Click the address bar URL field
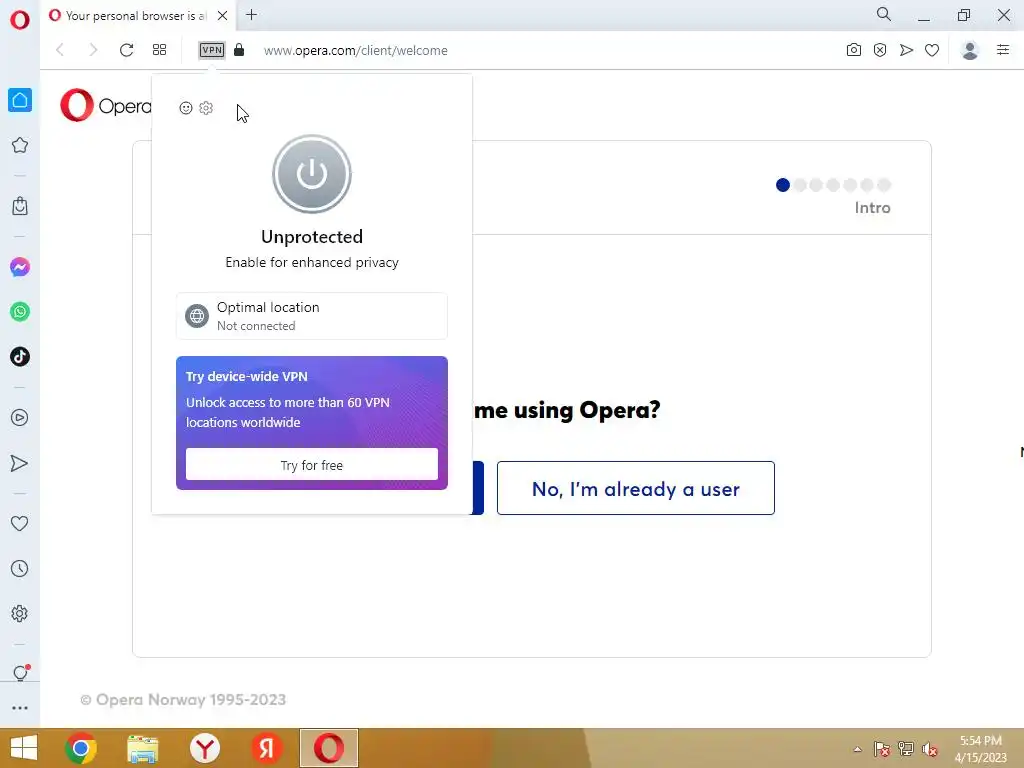This screenshot has width=1024, height=768. click(356, 50)
